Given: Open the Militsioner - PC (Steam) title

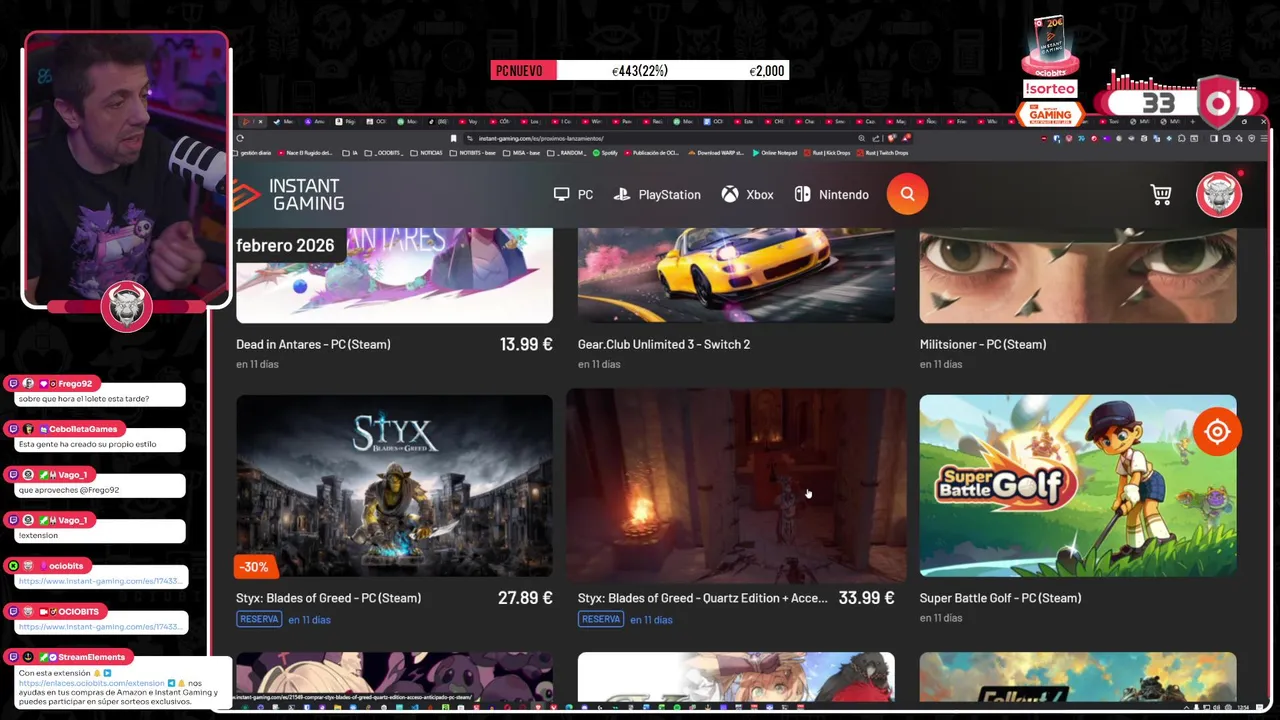Looking at the screenshot, I should [983, 344].
